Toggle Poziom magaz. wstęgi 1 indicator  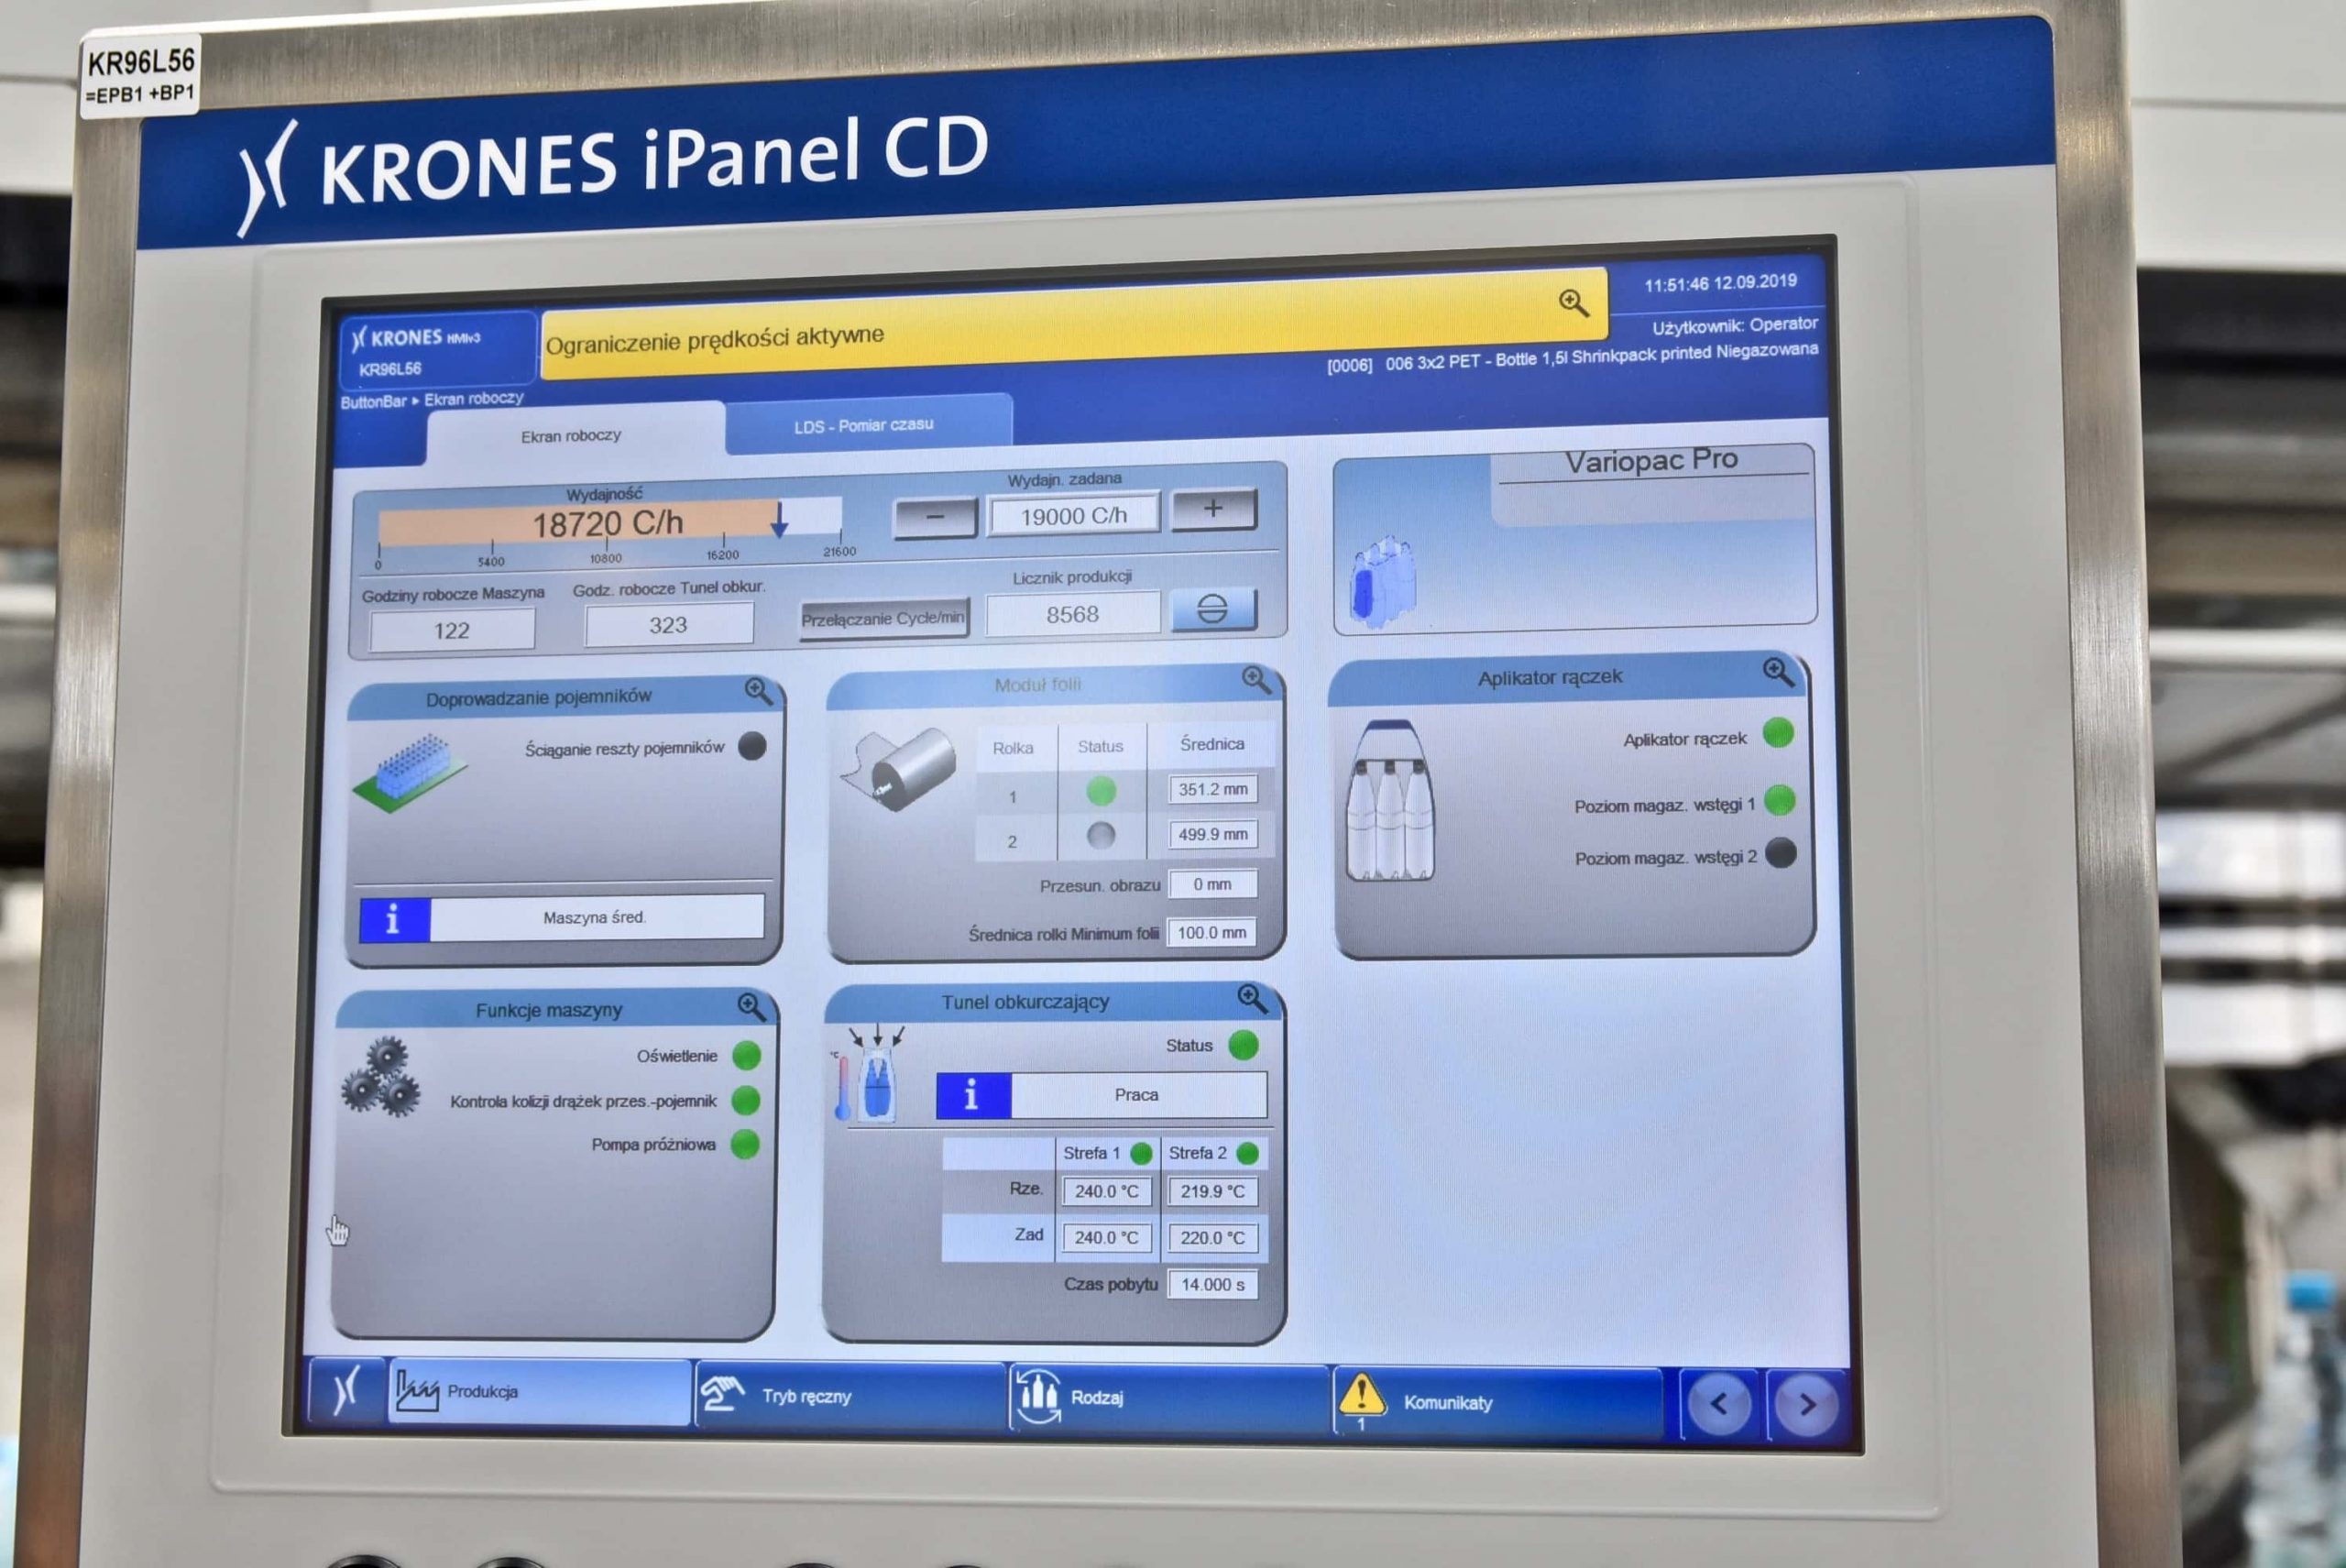1779,800
